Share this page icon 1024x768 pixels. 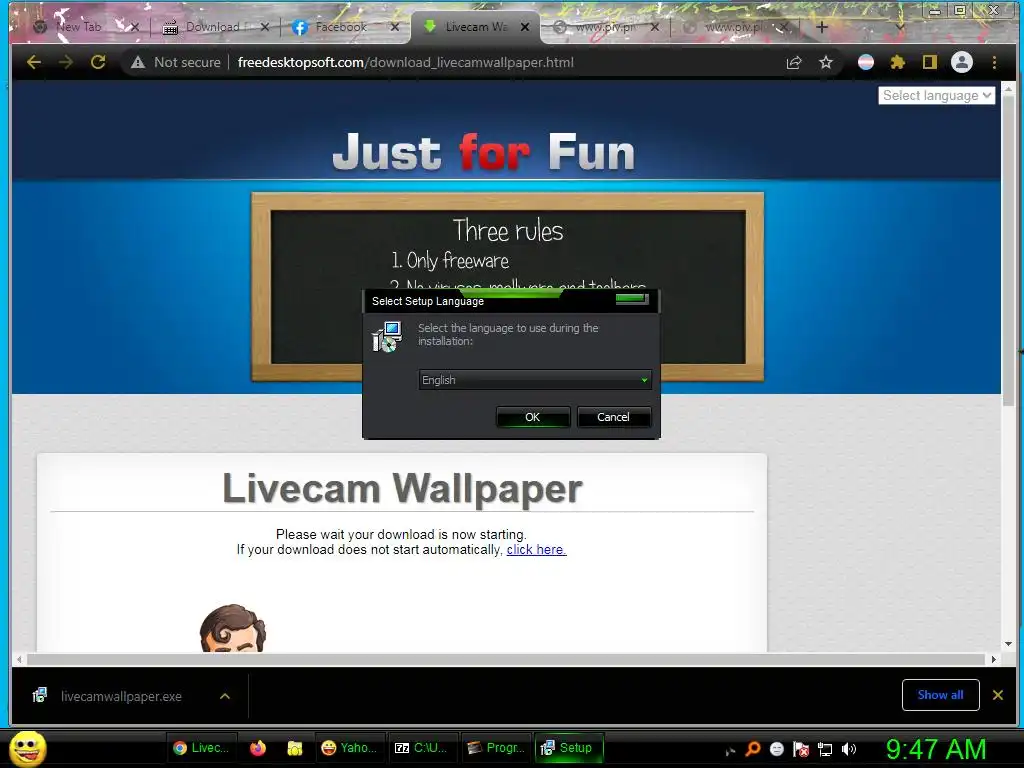pyautogui.click(x=793, y=62)
